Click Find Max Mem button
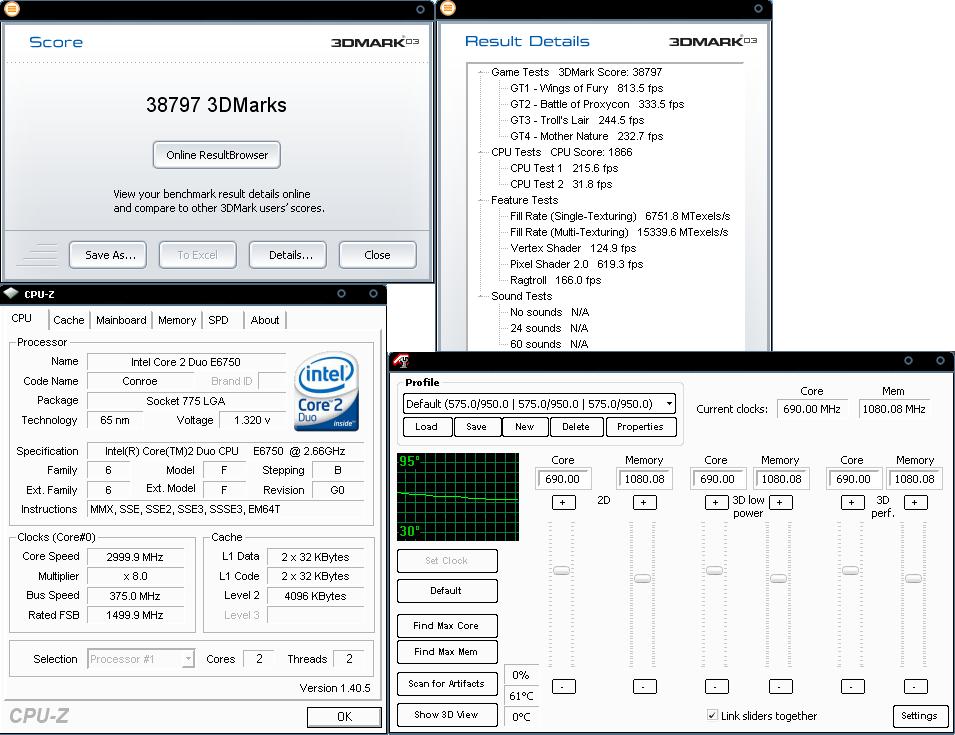 tap(447, 652)
